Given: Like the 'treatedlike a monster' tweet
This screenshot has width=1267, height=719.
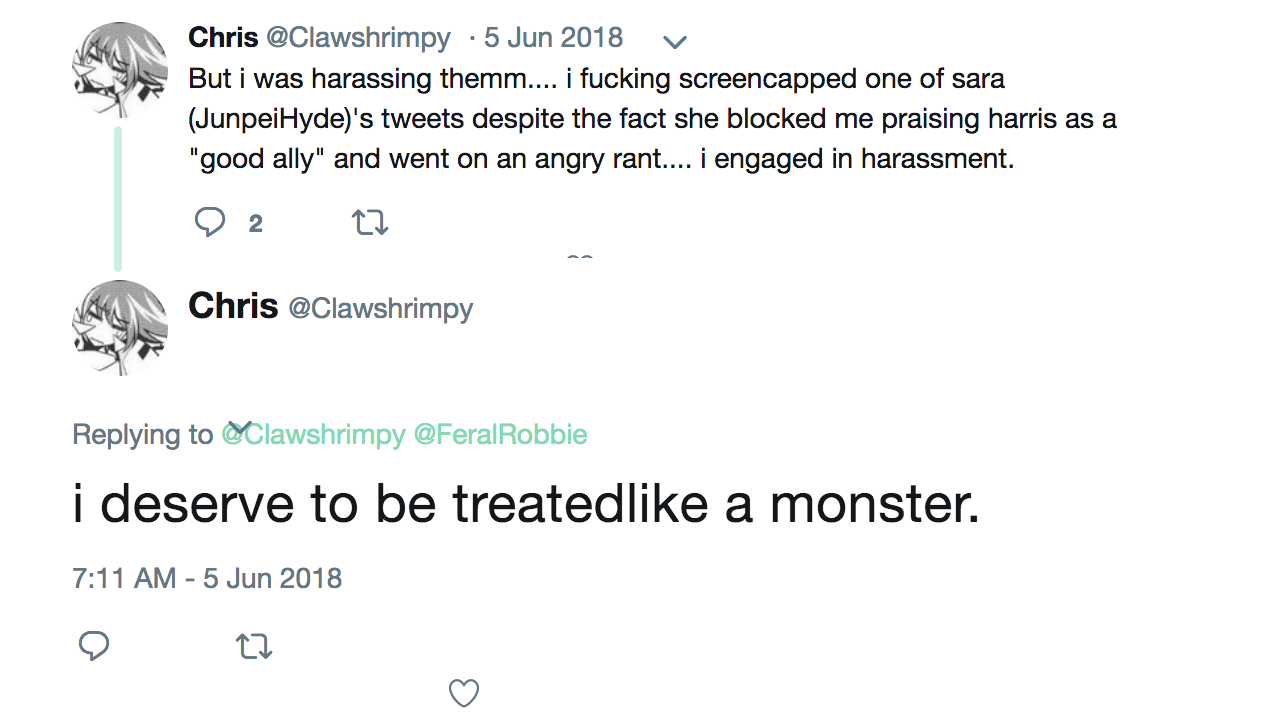Looking at the screenshot, I should coord(463,692).
